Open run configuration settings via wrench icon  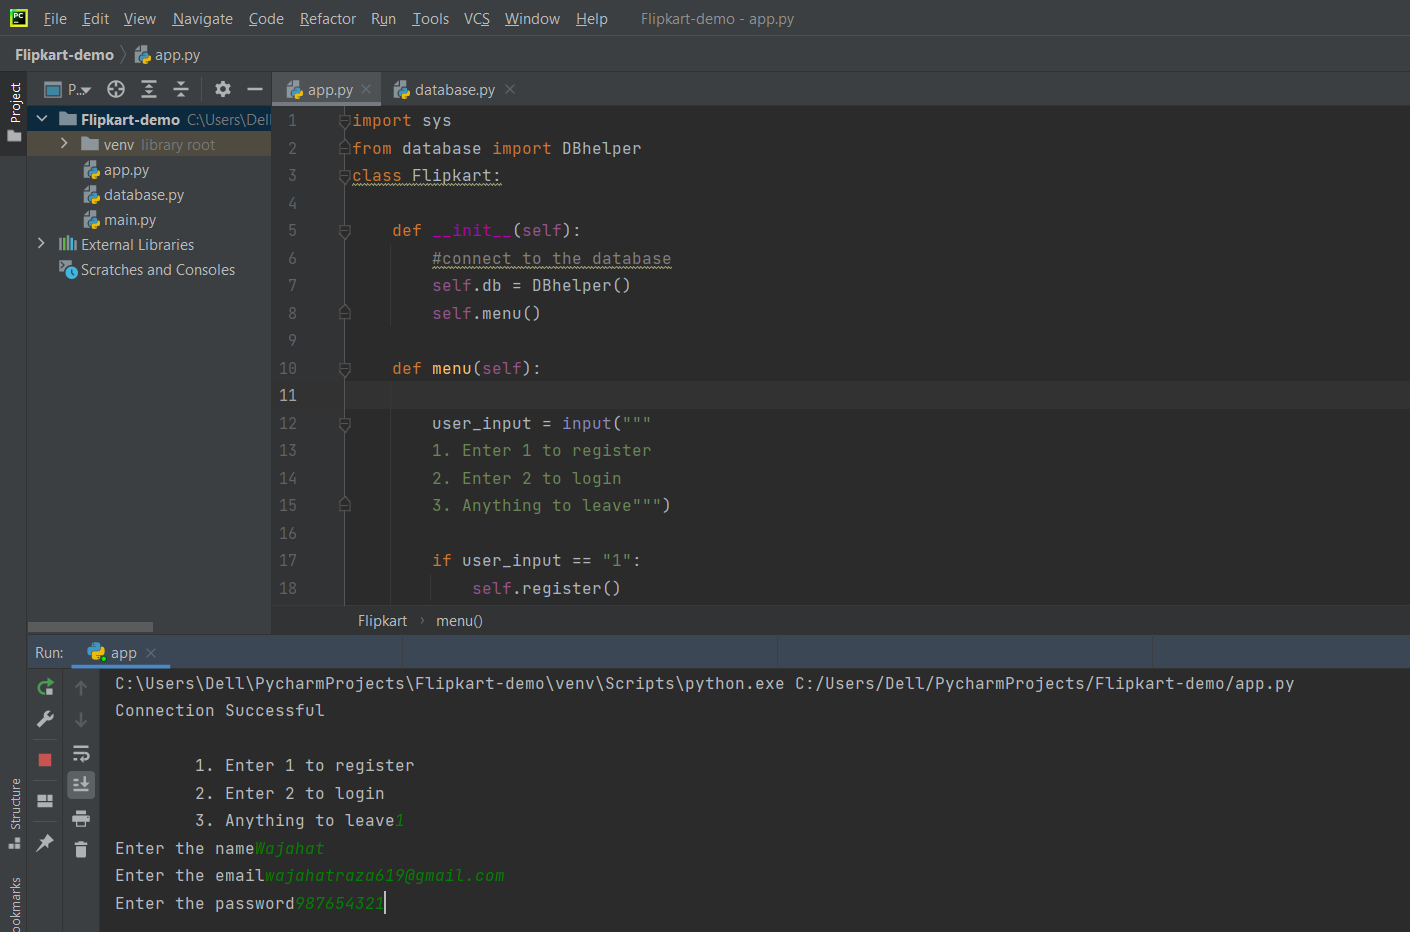[x=44, y=719]
